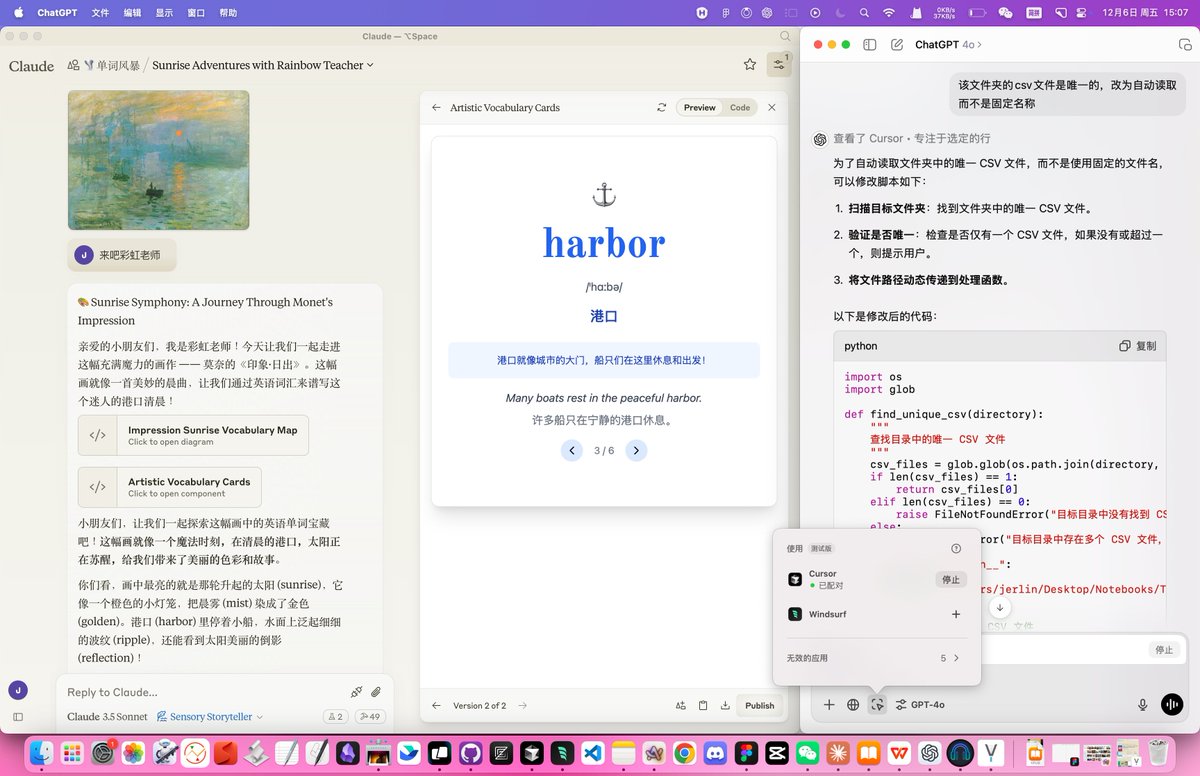Open ChatGPT app menu in menu bar
Viewport: 1200px width, 776px height.
tap(58, 13)
